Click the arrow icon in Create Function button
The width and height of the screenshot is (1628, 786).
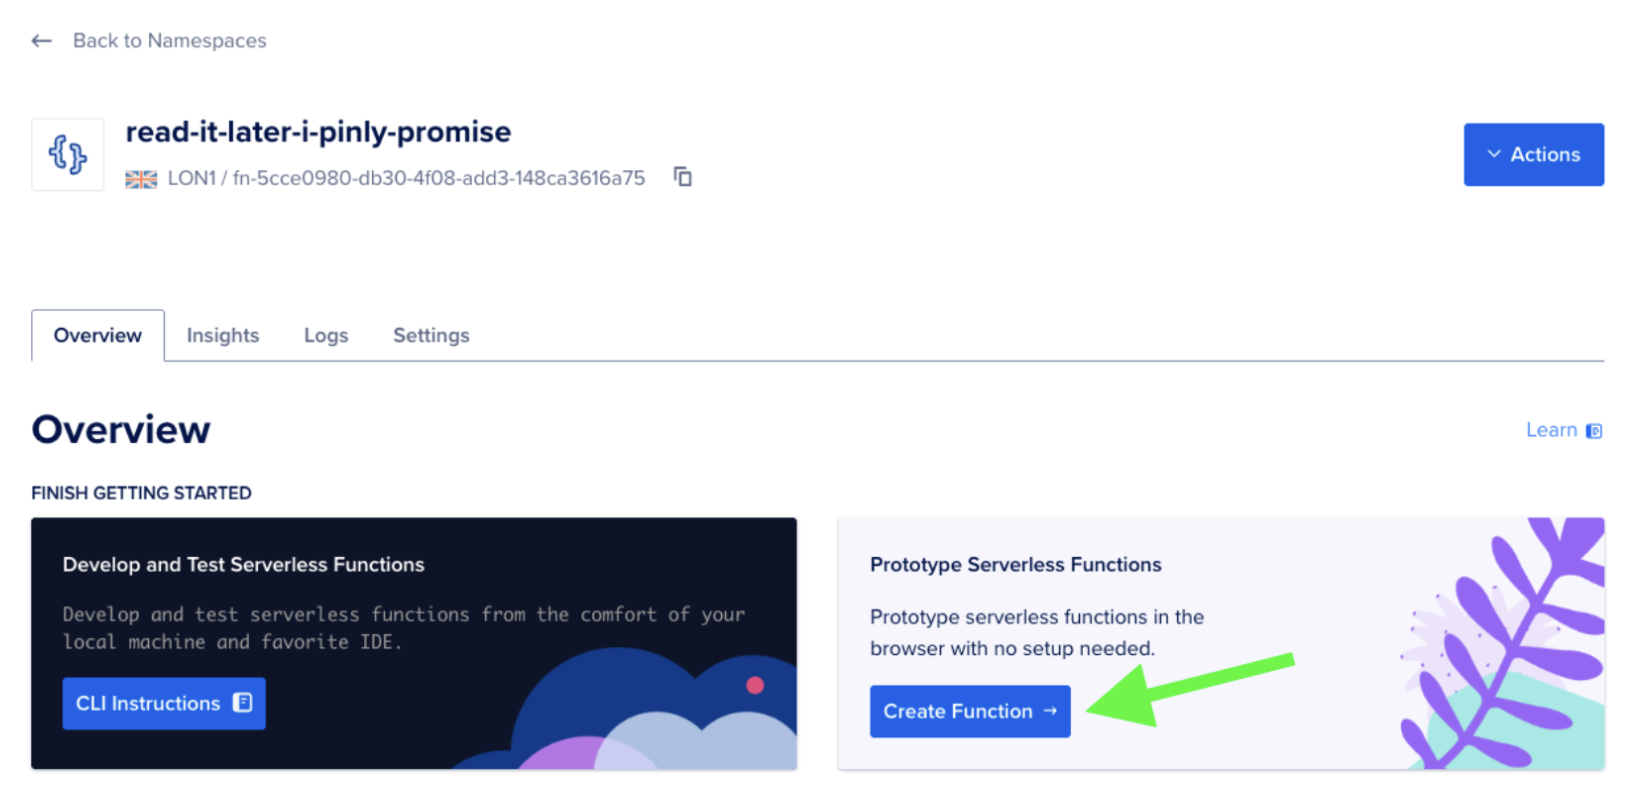click(1049, 711)
